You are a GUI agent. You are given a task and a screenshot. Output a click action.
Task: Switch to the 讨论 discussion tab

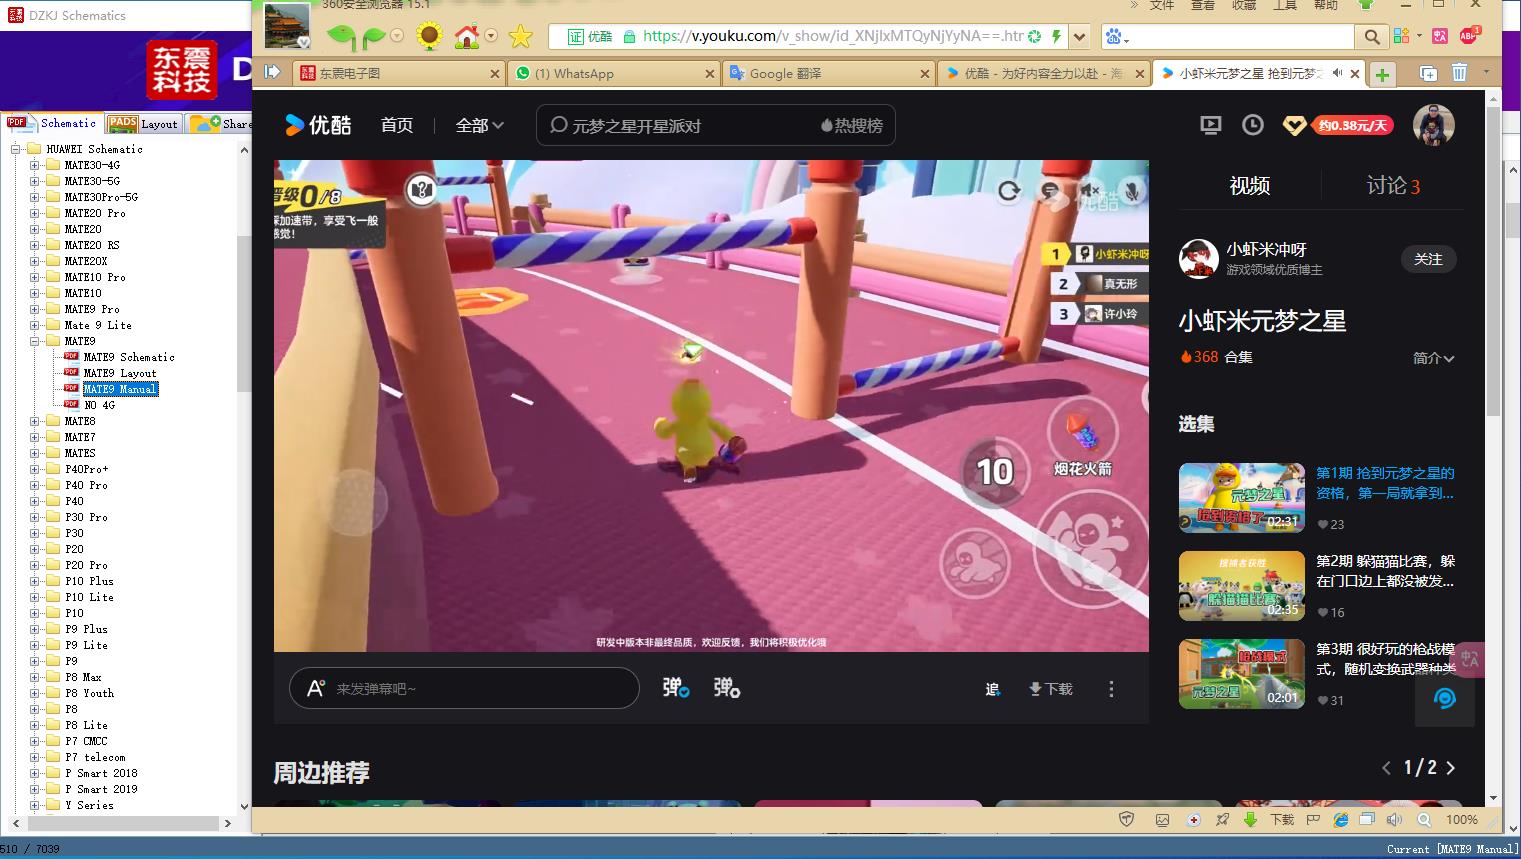[1393, 185]
